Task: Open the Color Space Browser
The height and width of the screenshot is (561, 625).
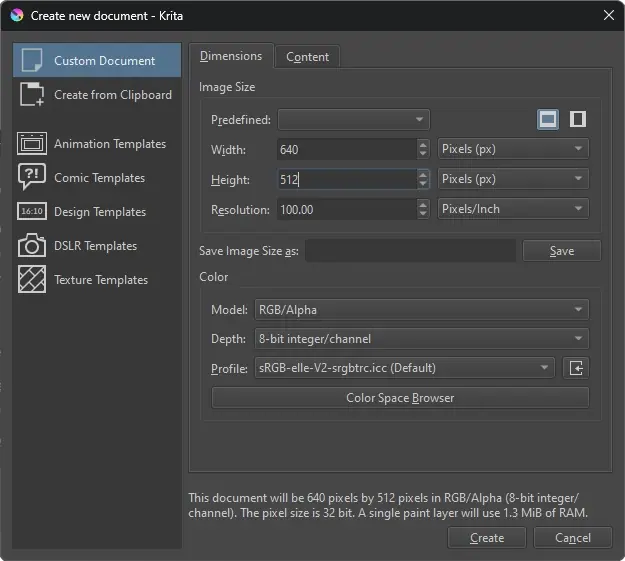Action: 400,398
